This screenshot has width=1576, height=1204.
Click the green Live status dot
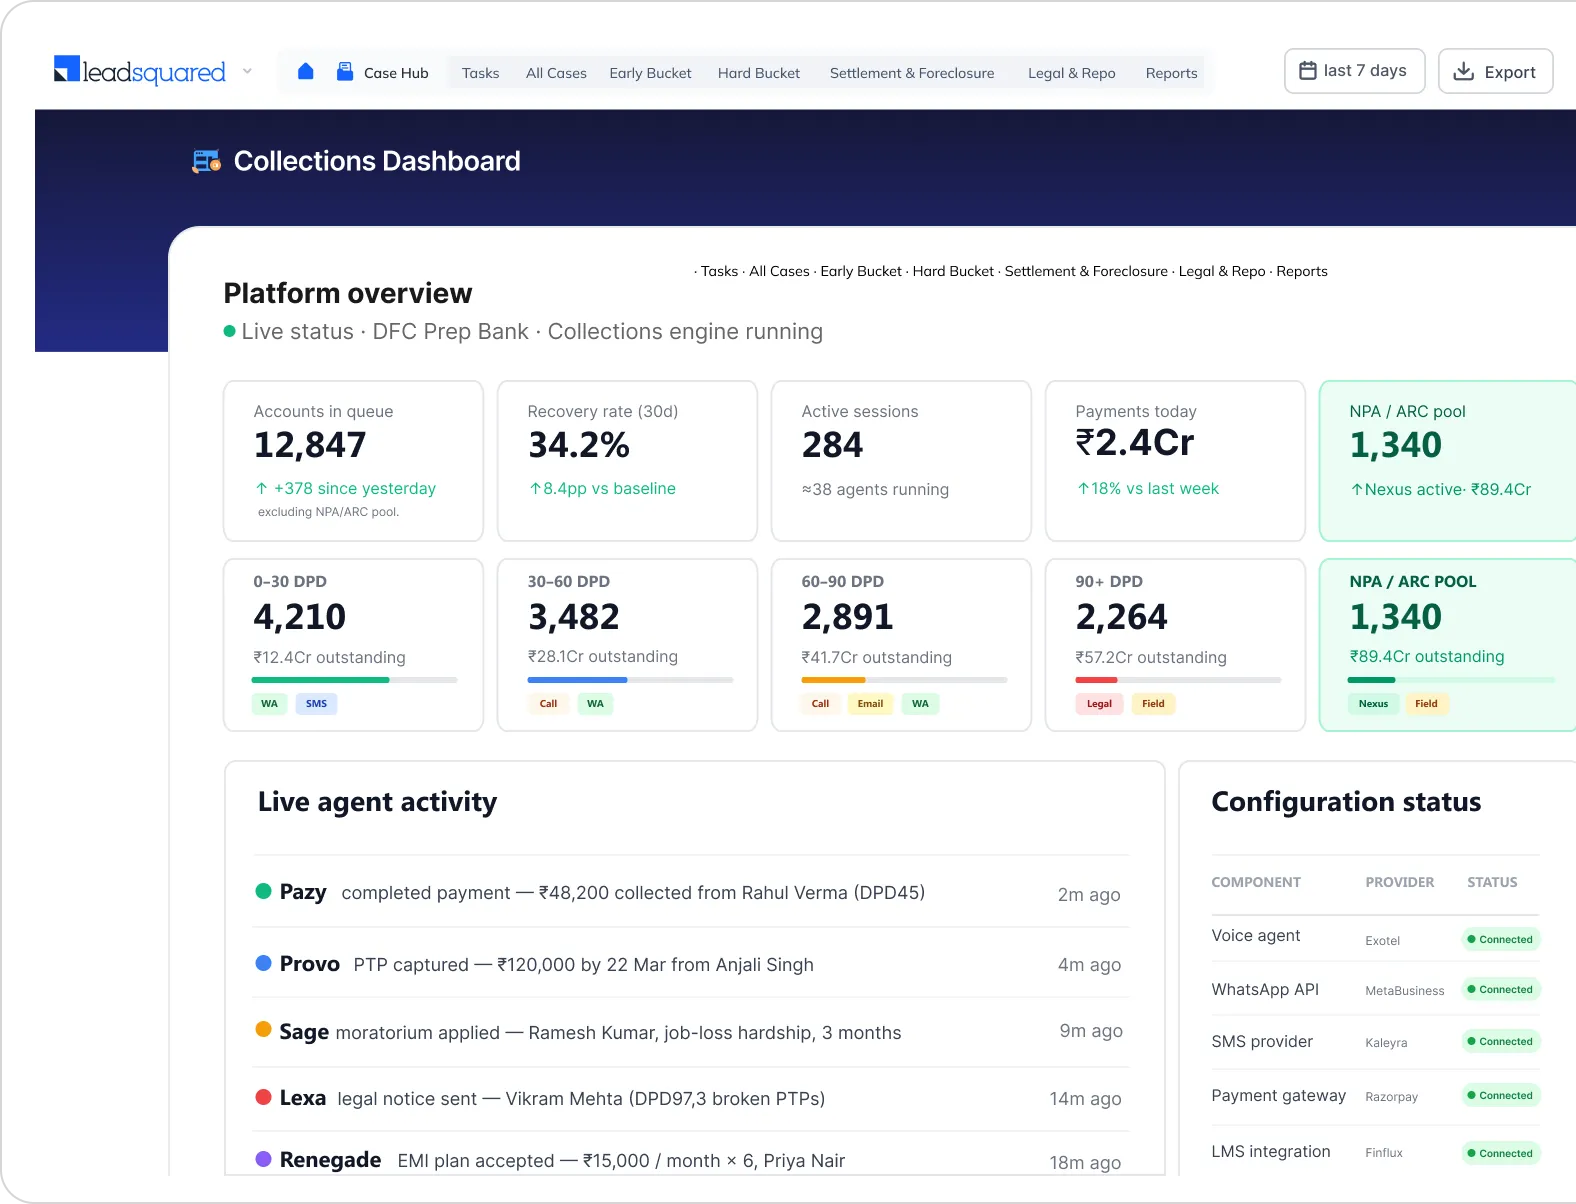(x=230, y=331)
